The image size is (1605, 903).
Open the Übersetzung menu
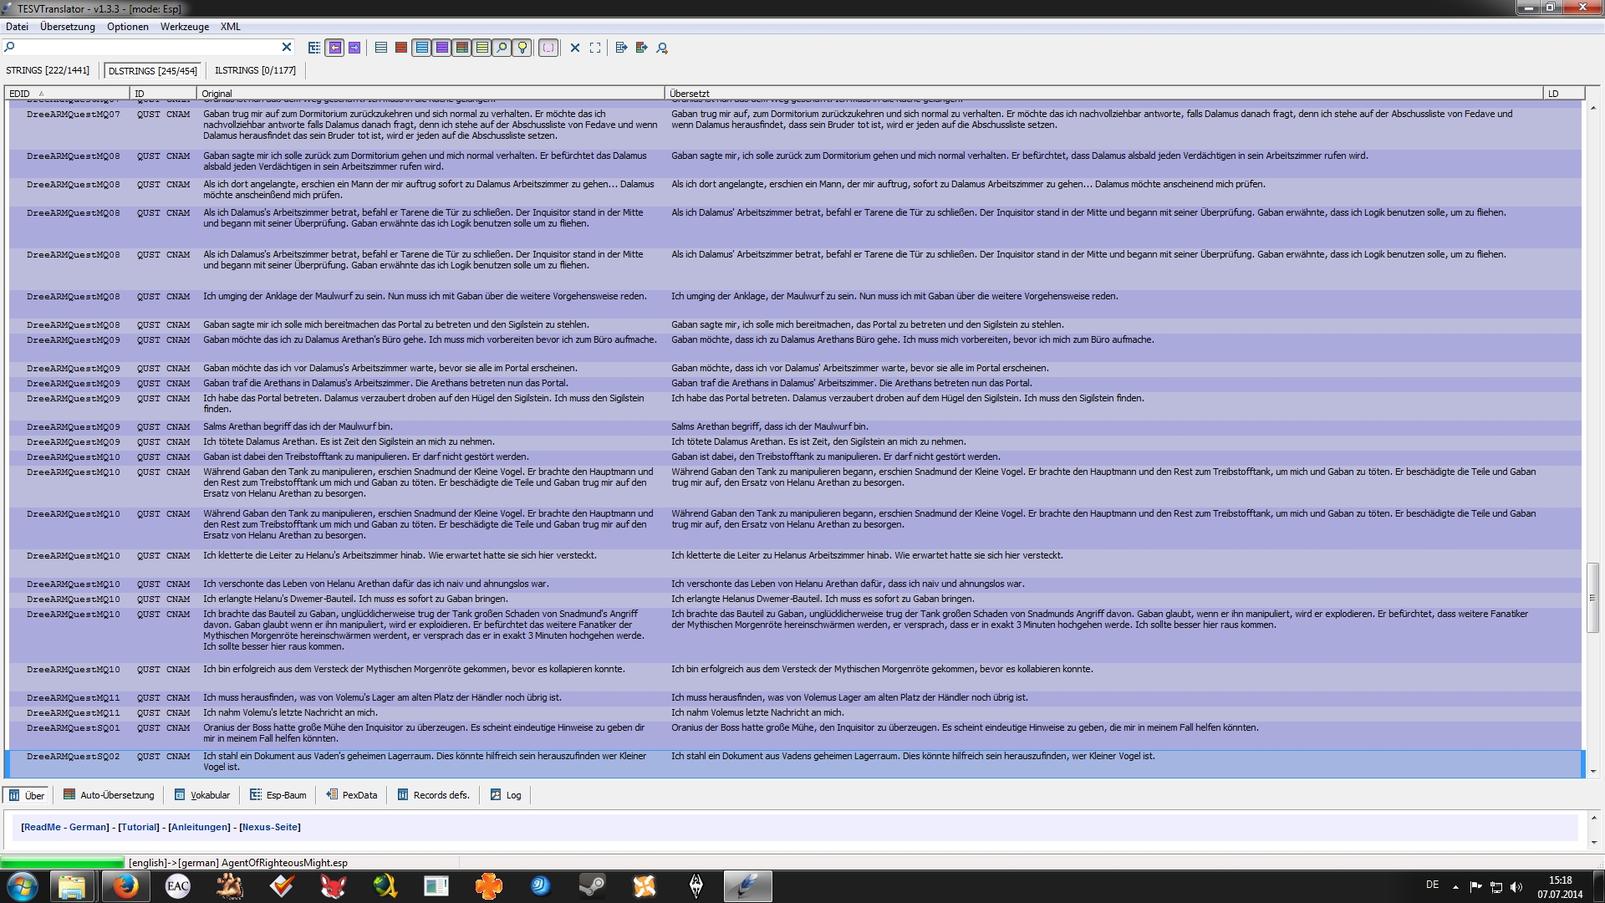coord(67,27)
